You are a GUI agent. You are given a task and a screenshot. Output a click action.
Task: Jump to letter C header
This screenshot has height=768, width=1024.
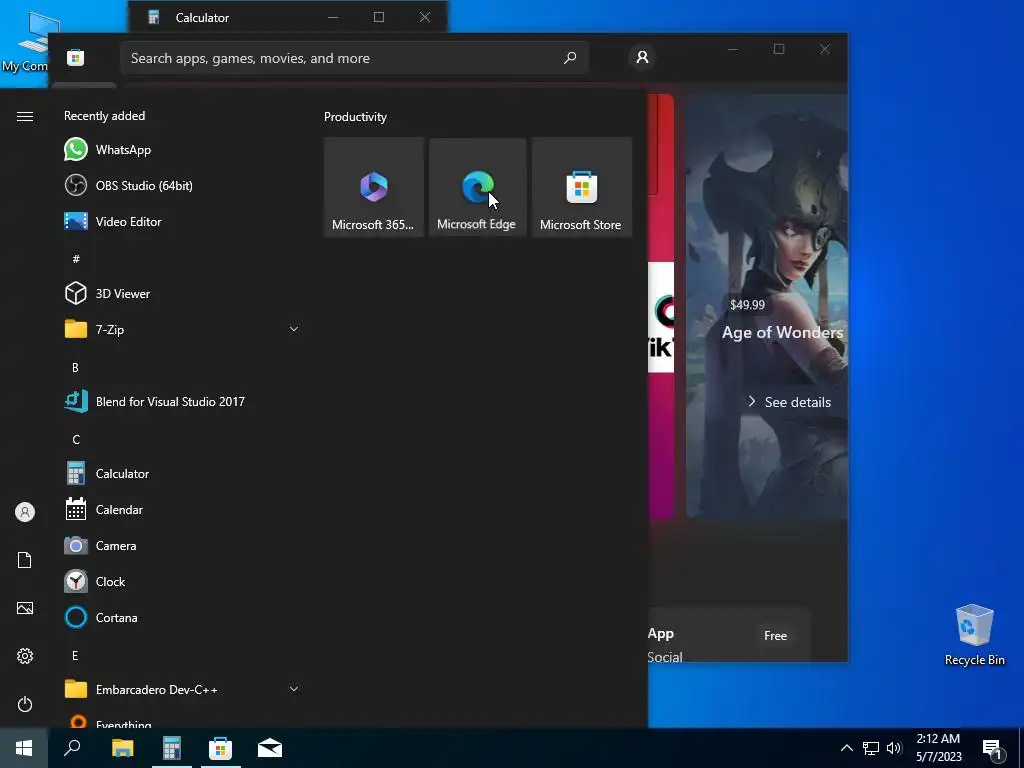coord(76,440)
